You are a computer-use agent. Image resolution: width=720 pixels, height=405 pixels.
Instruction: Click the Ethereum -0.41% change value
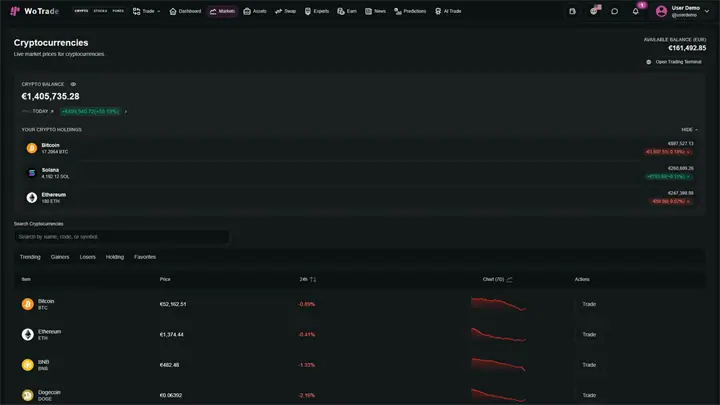(x=307, y=334)
